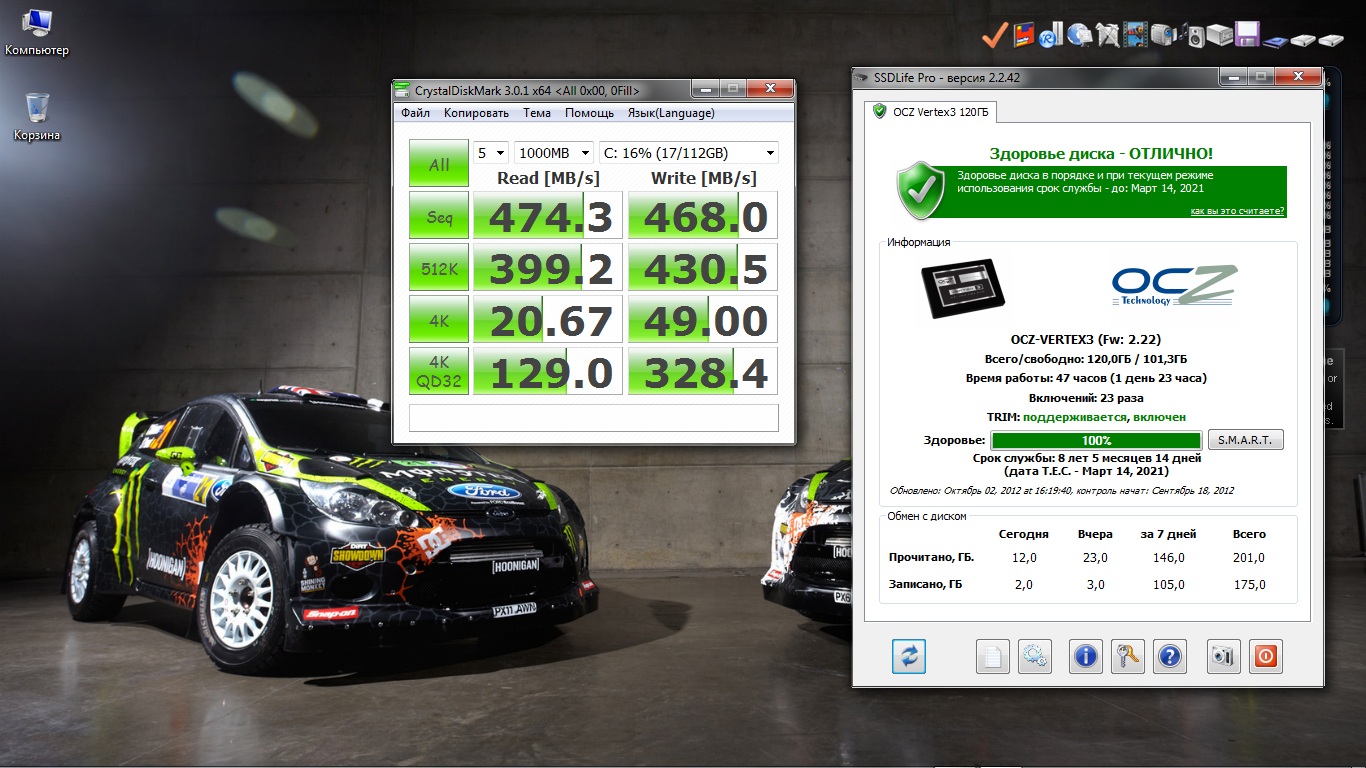The image size is (1366, 768).
Task: Open the Тема menu
Action: click(537, 113)
